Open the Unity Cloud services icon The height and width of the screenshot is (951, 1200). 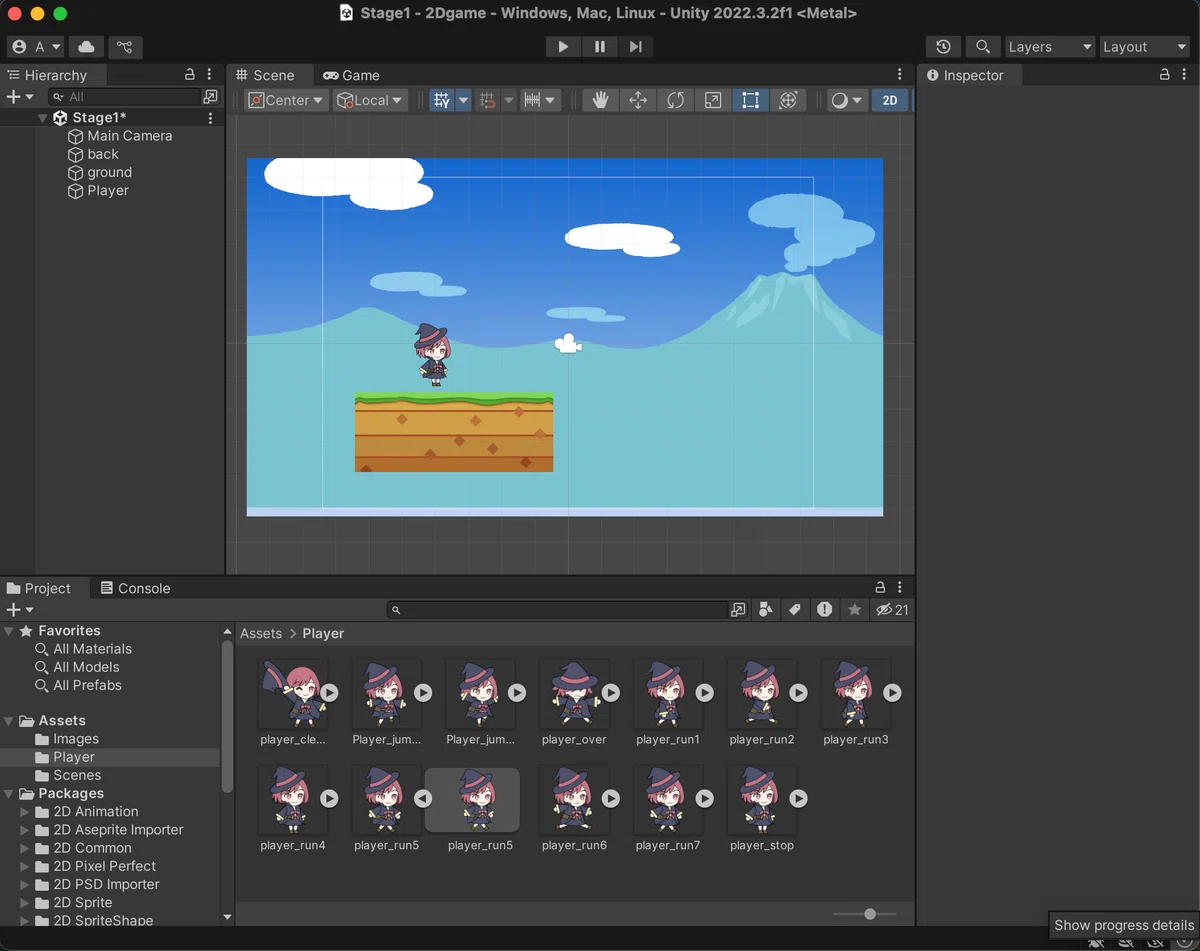[87, 47]
